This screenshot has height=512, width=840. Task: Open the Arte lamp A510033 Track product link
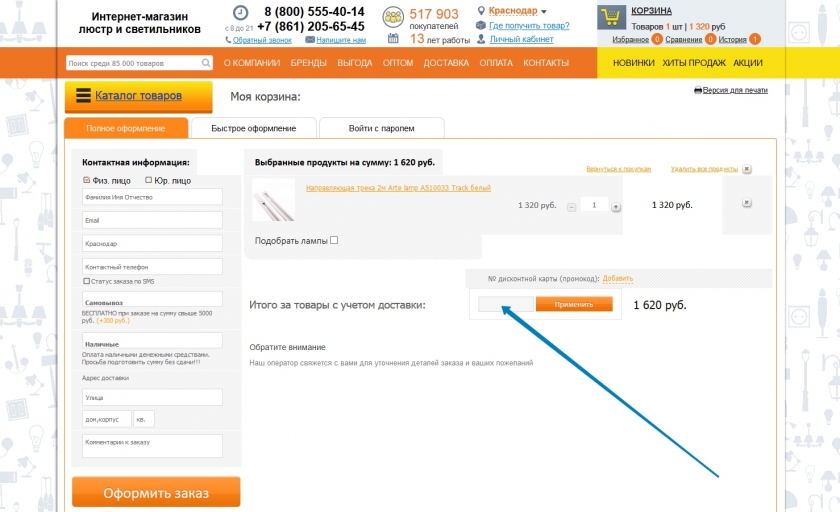coord(398,188)
